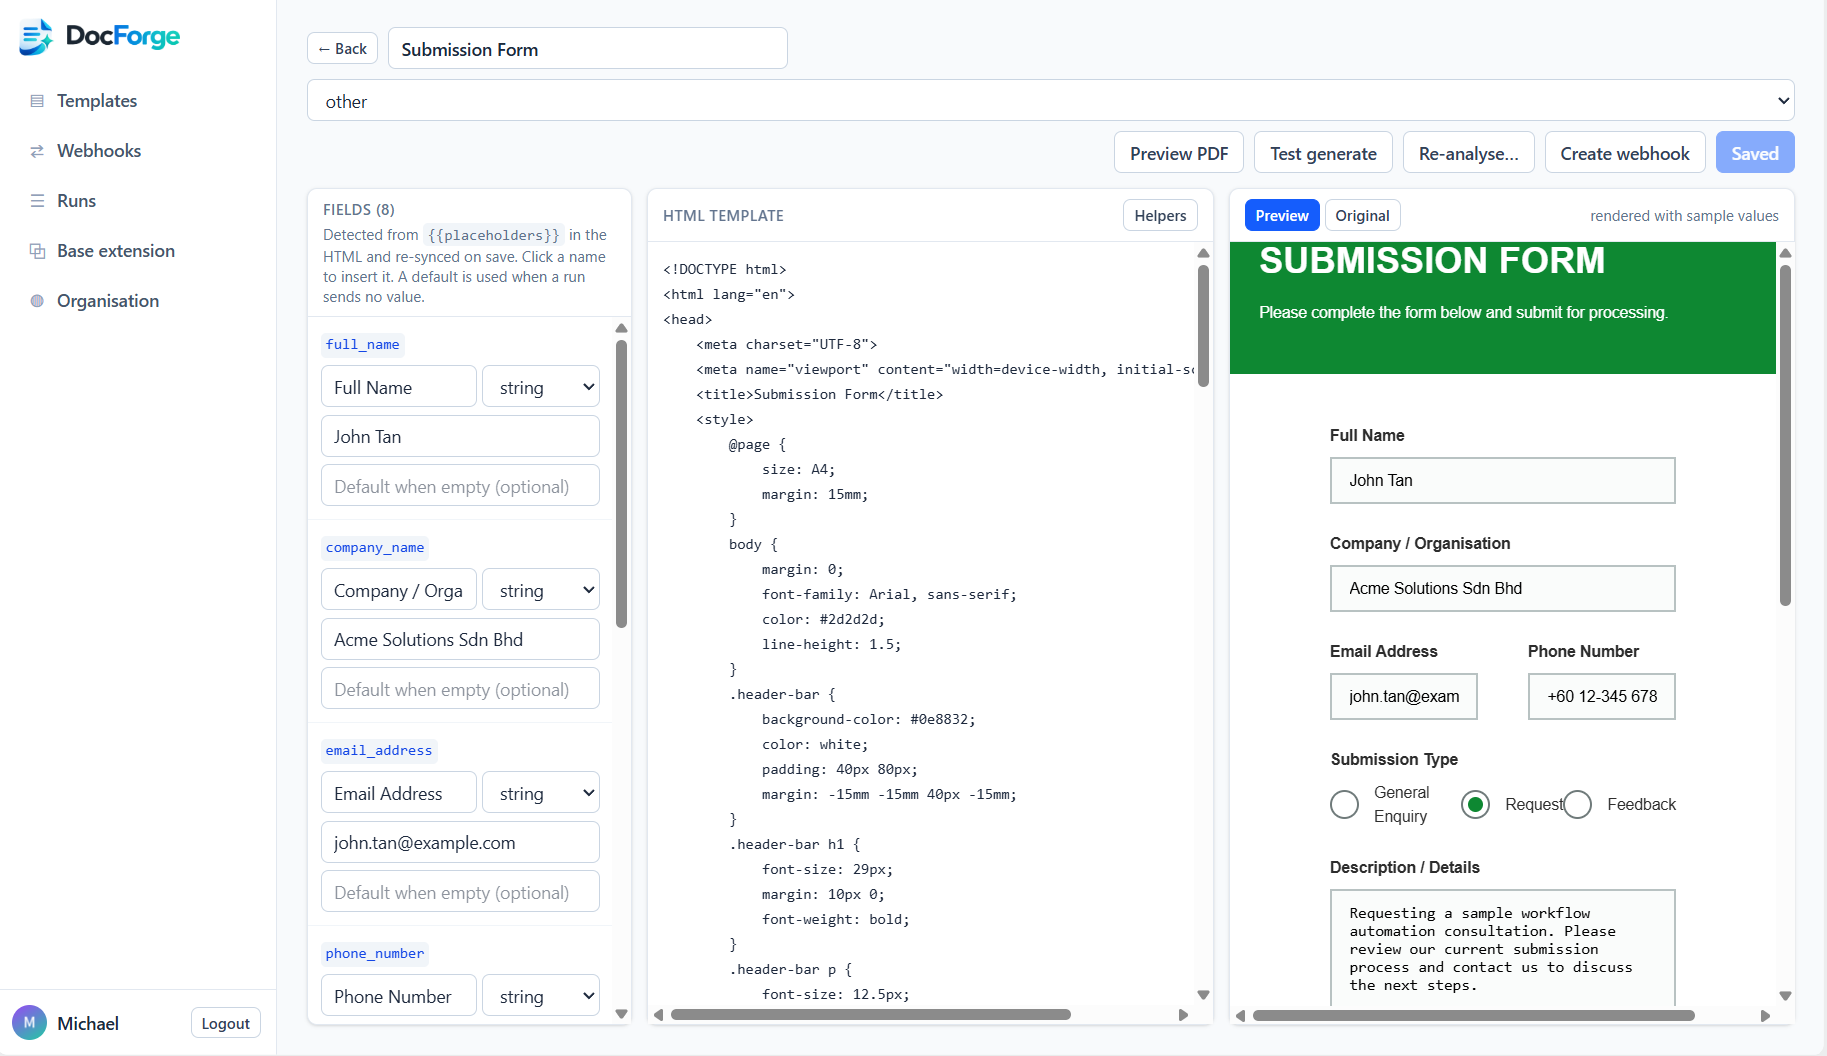Open the company_name type dropdown
Viewport: 1827px width, 1056px height.
541,590
